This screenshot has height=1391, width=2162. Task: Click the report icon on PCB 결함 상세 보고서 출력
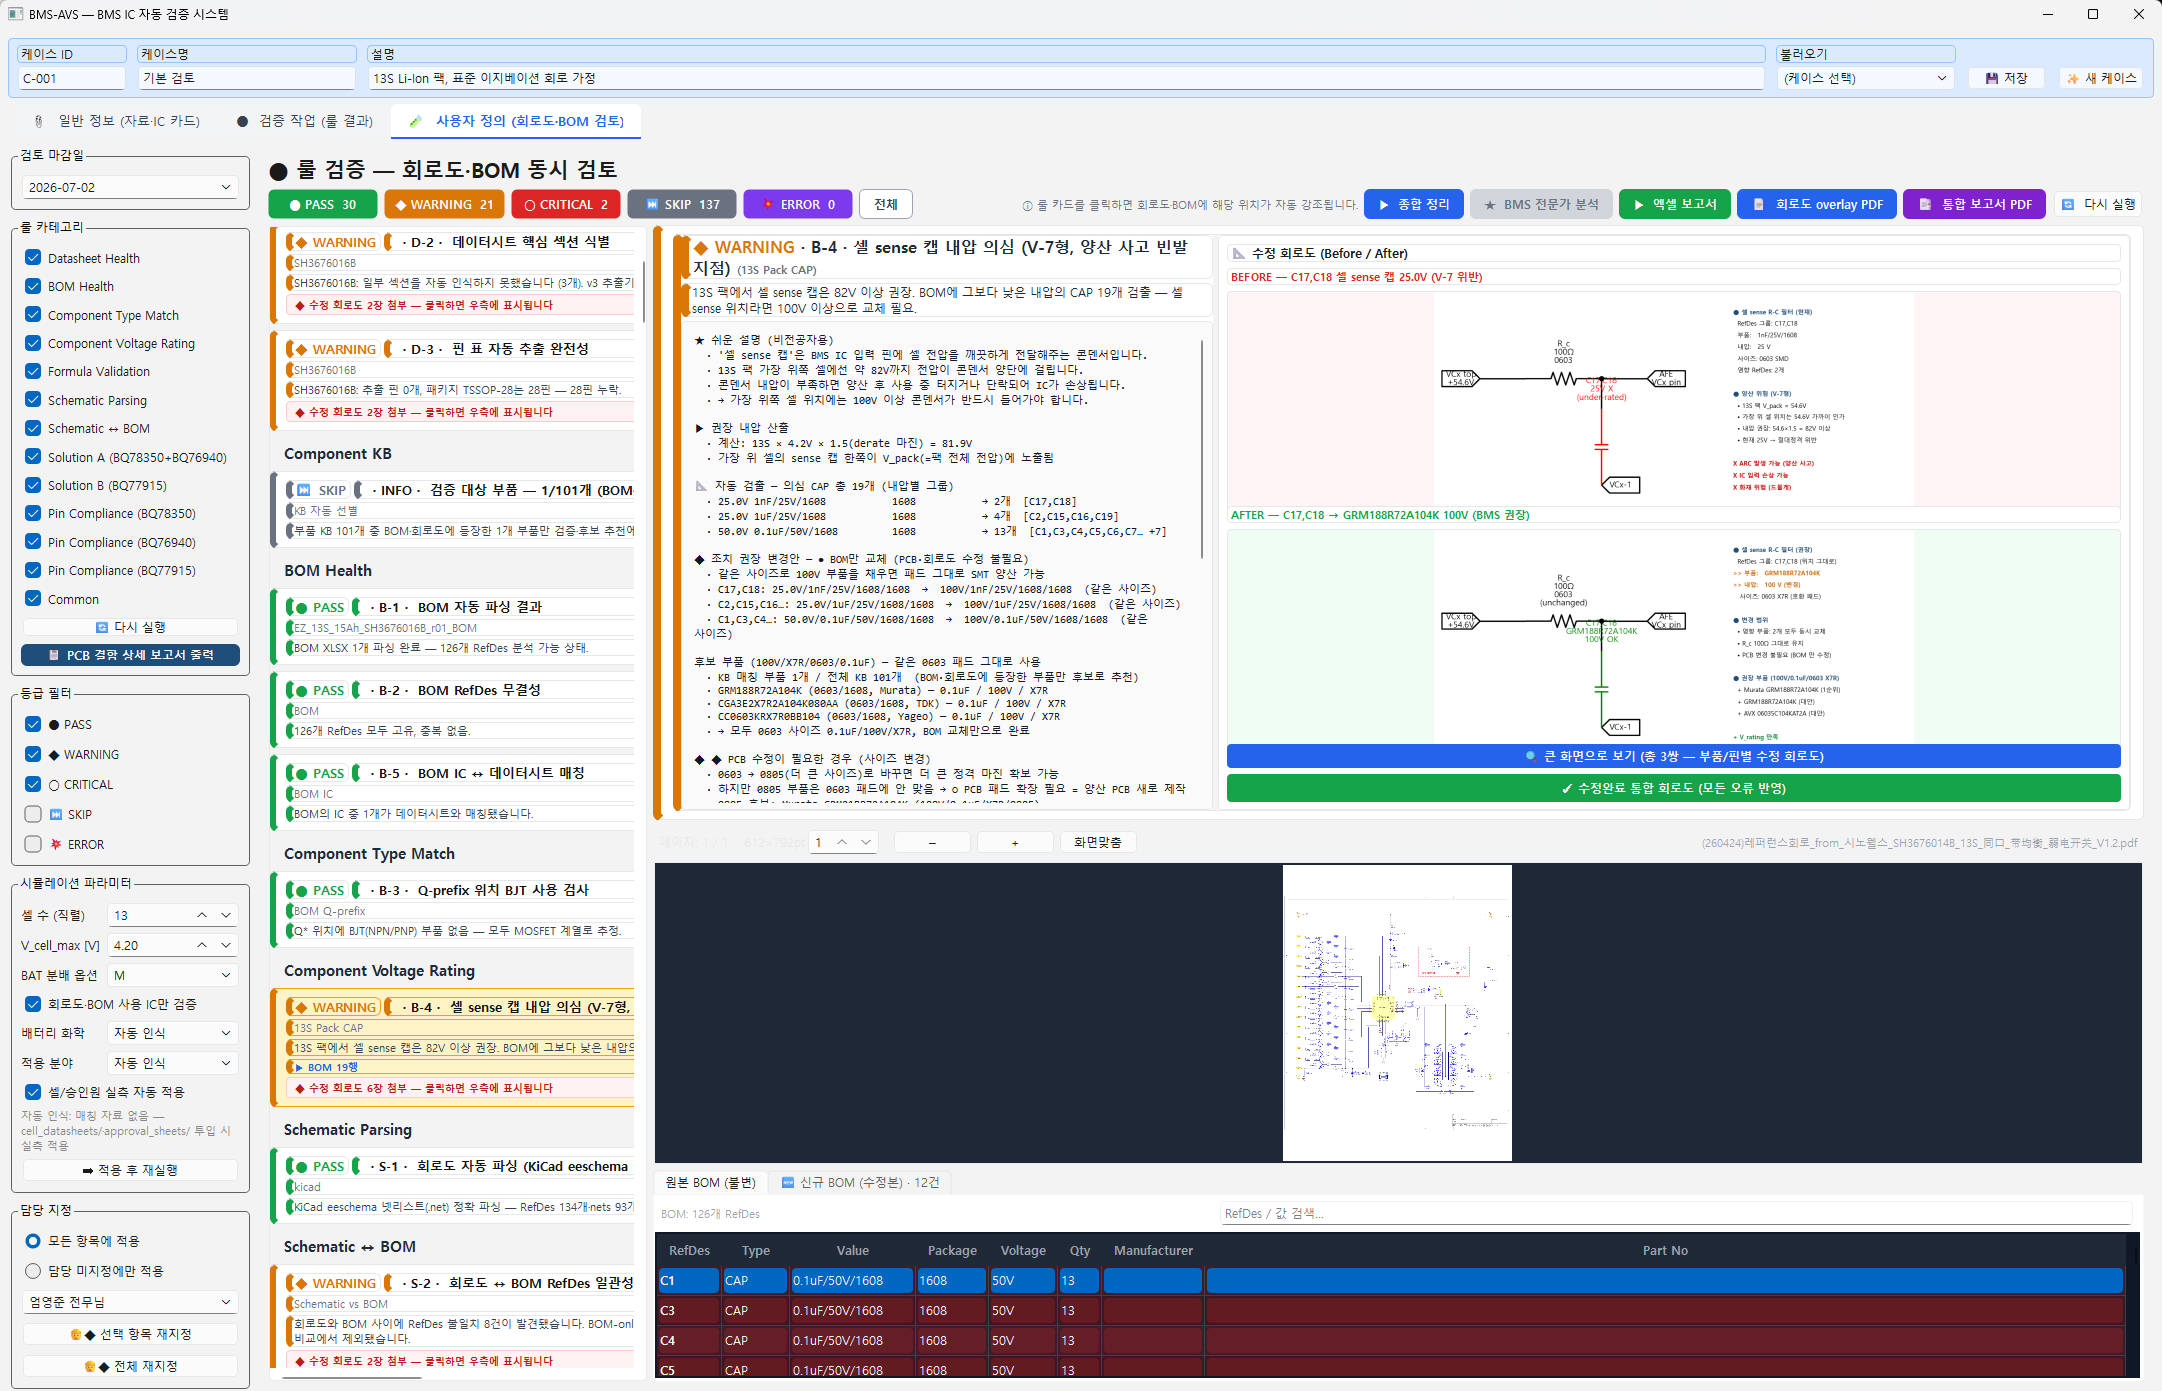click(x=54, y=655)
